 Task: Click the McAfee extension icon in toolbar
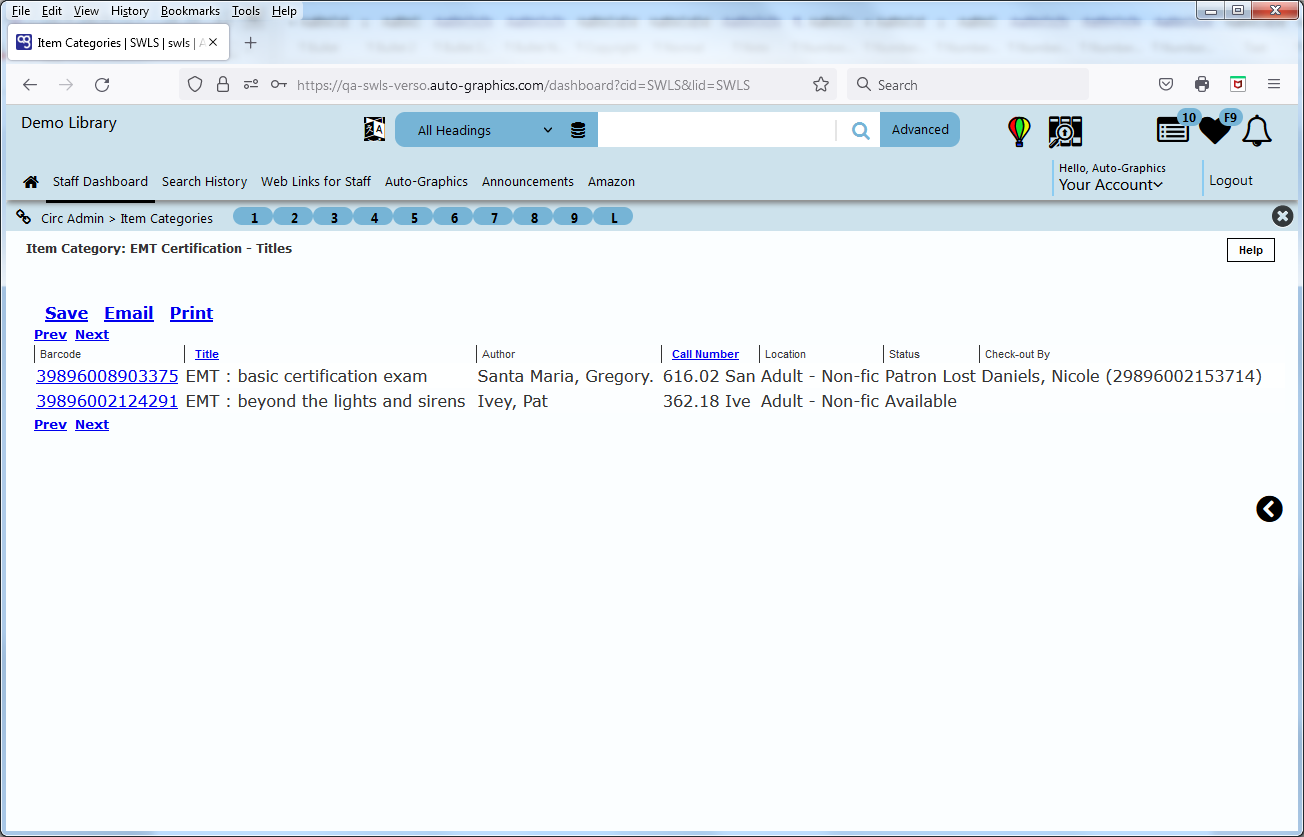(x=1238, y=85)
